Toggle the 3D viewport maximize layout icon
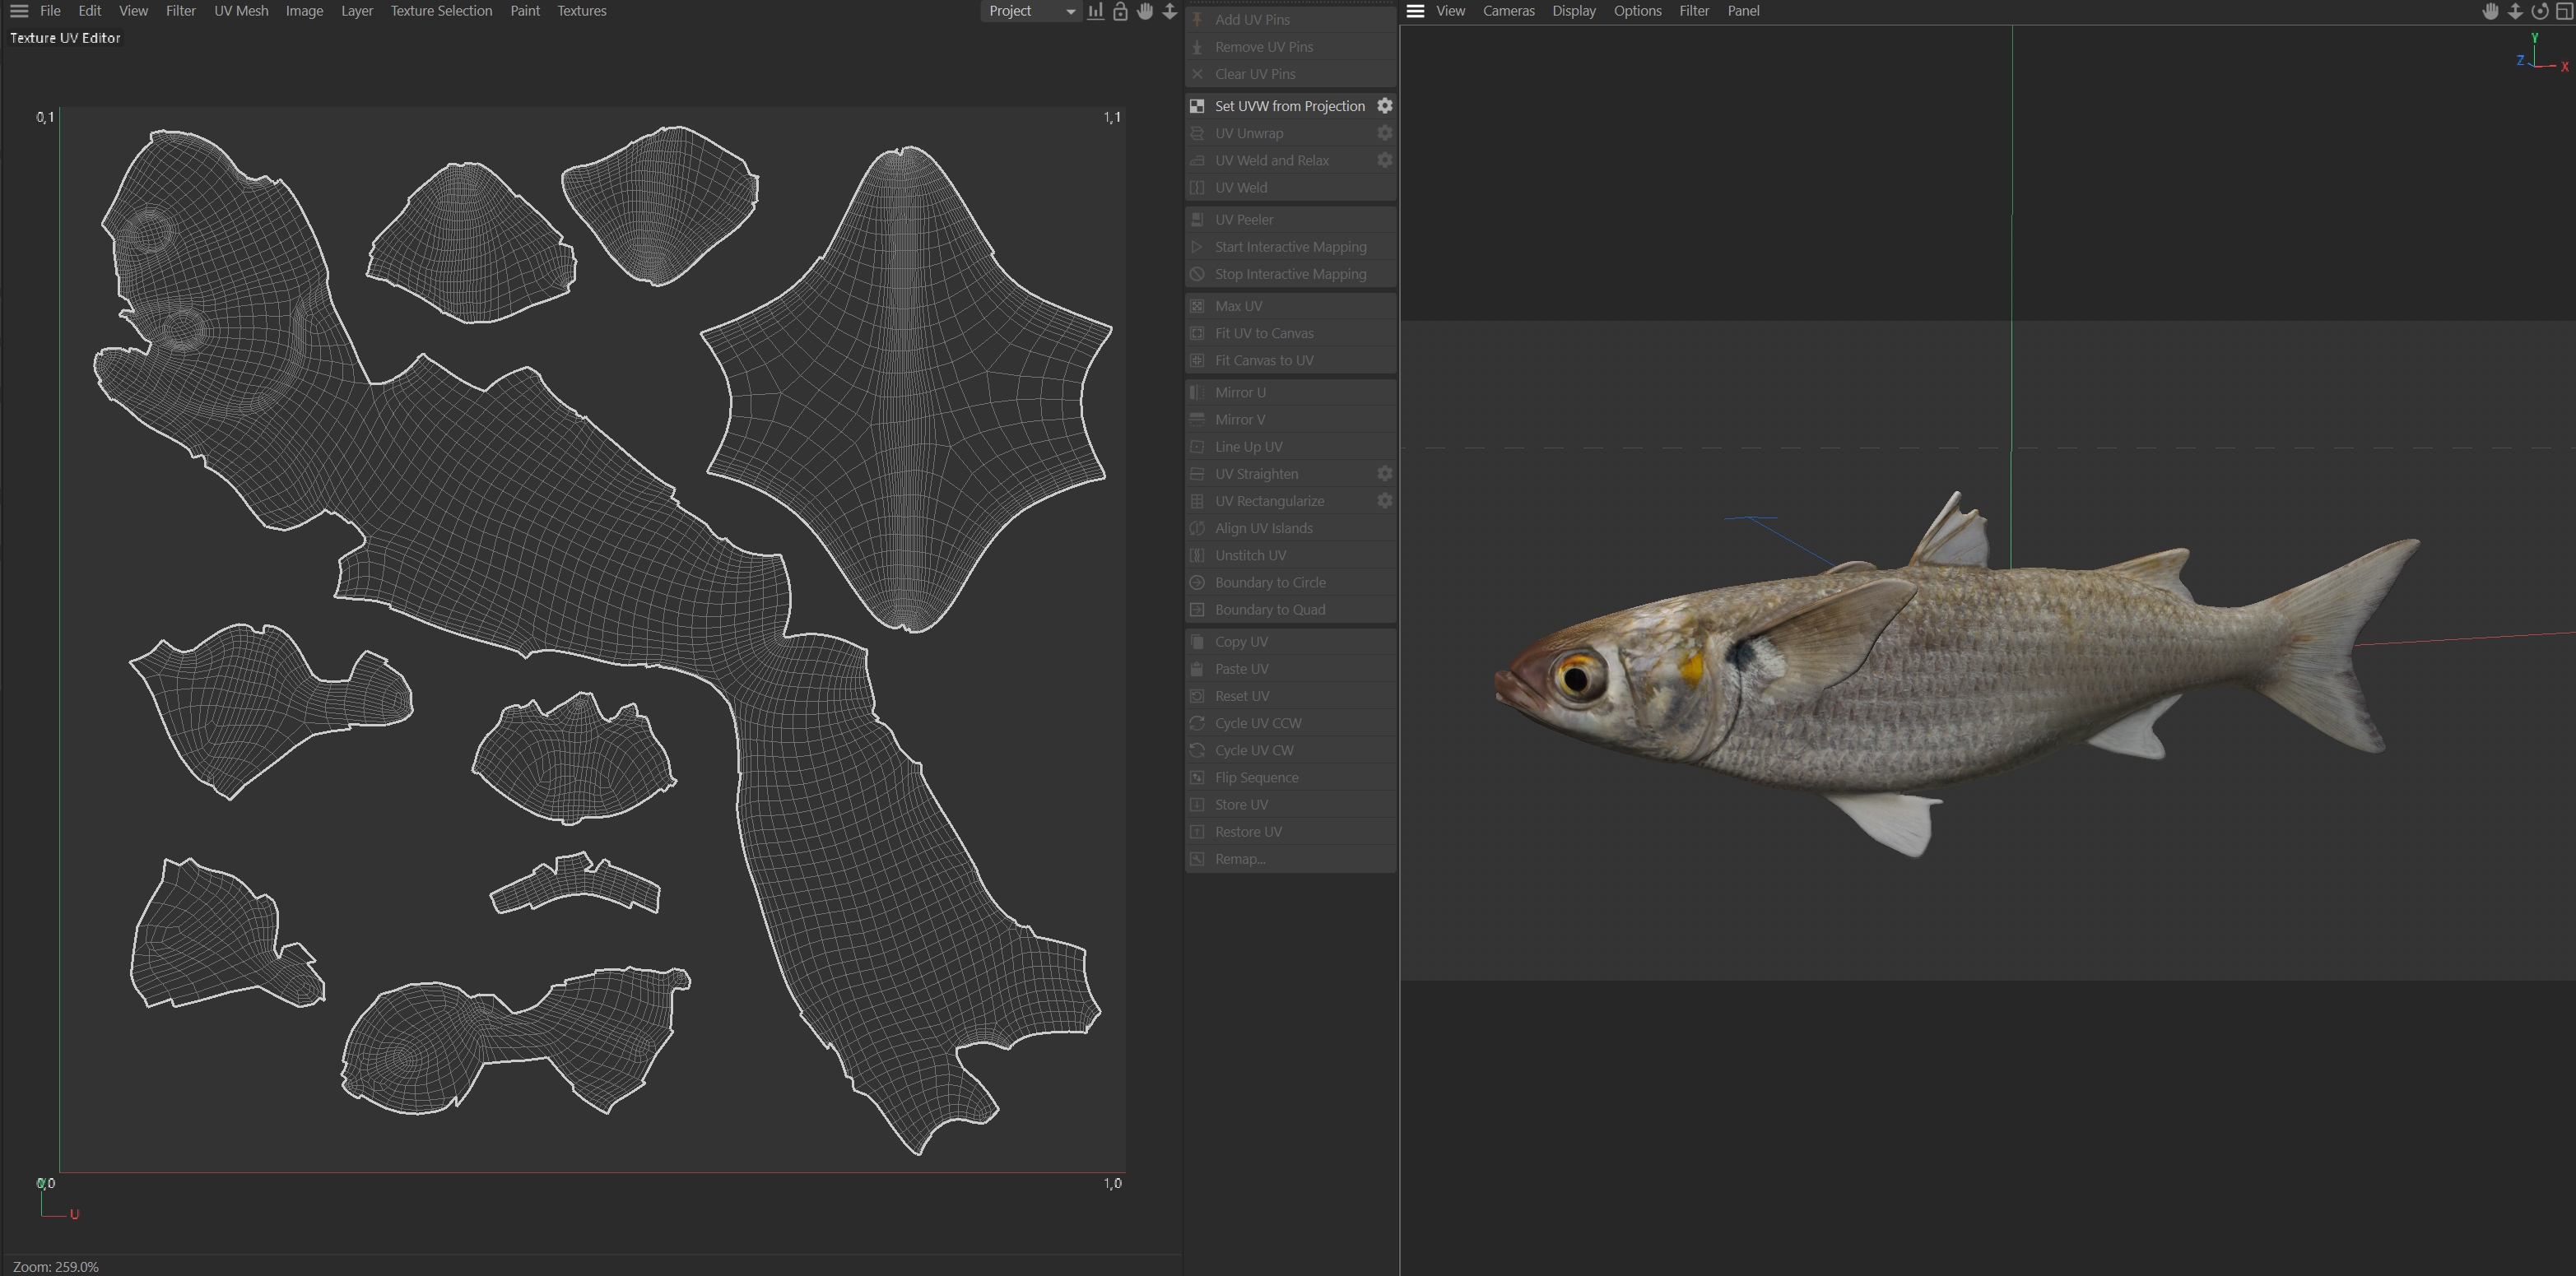The width and height of the screenshot is (2576, 1276). 2564,11
